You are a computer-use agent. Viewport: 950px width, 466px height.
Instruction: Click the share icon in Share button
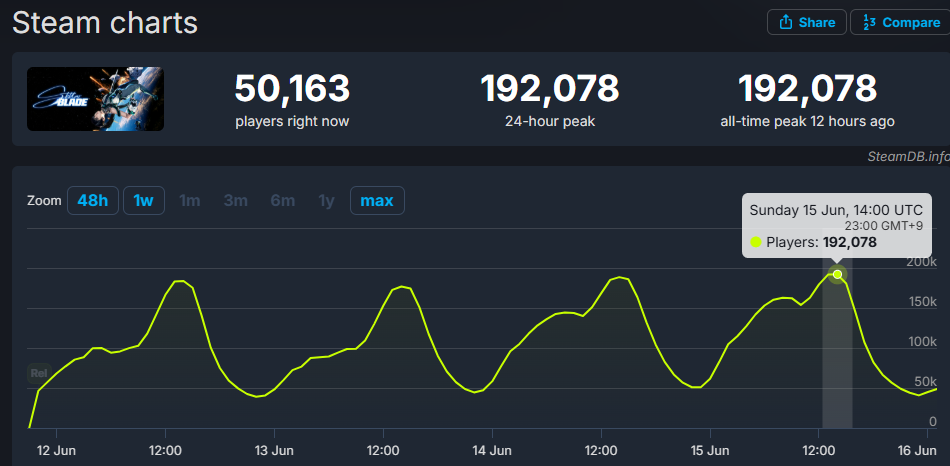(x=786, y=23)
